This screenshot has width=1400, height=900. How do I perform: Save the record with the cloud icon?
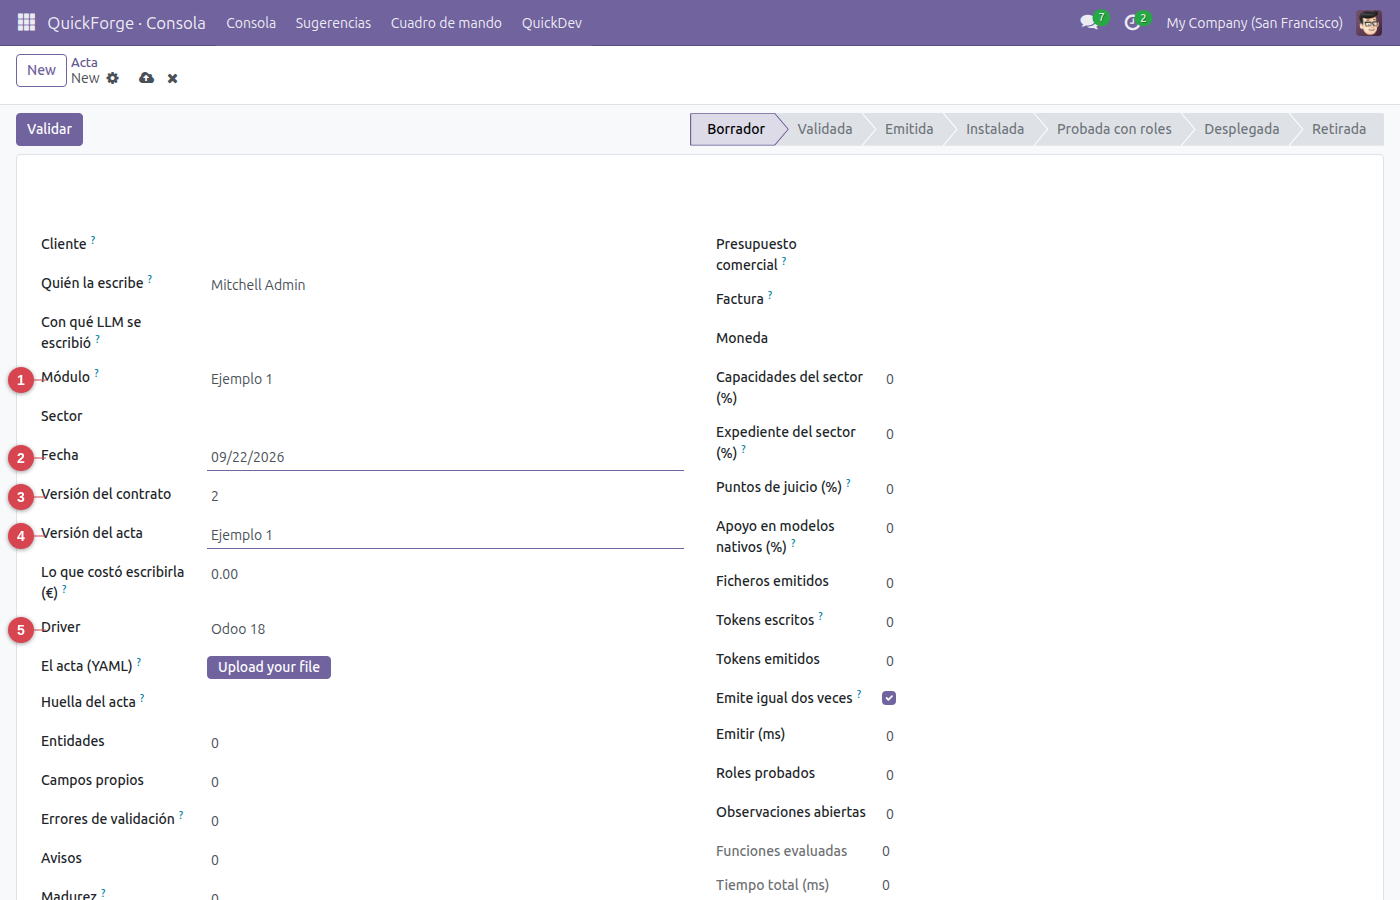pyautogui.click(x=147, y=78)
